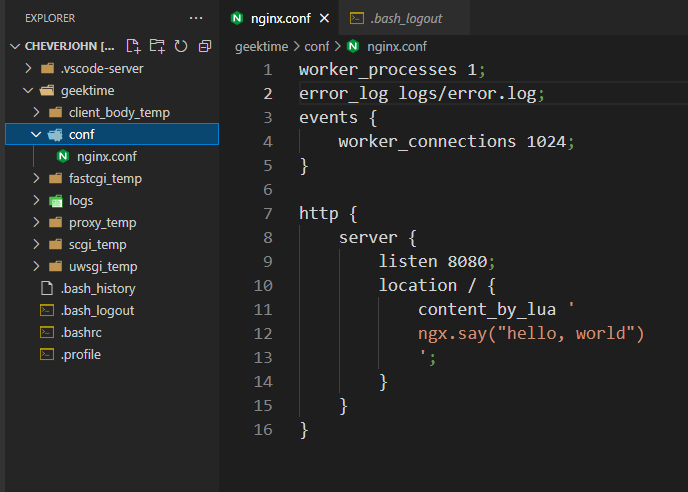This screenshot has width=688, height=492.
Task: Close the nginx.conf editor tab
Action: (324, 18)
